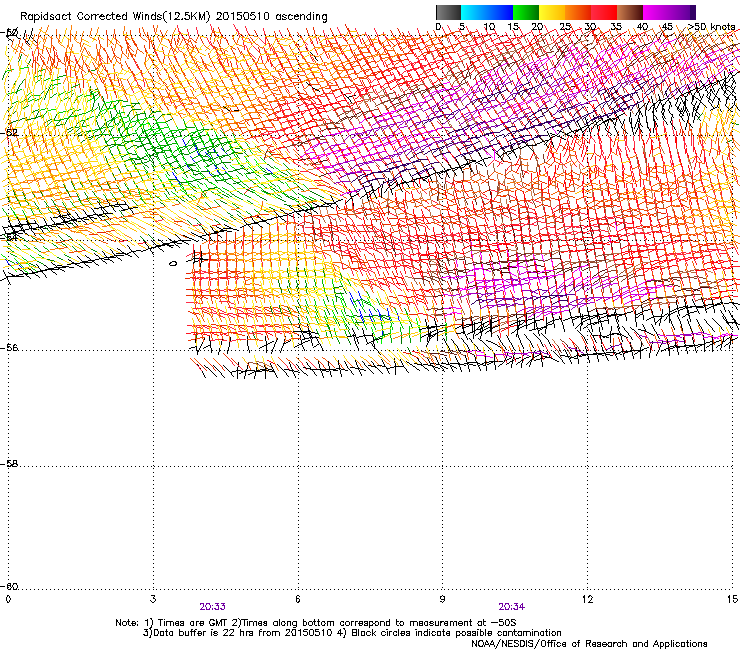Click the blue 10-15 knots legend swatch
The height and width of the screenshot is (650, 740).
click(500, 12)
